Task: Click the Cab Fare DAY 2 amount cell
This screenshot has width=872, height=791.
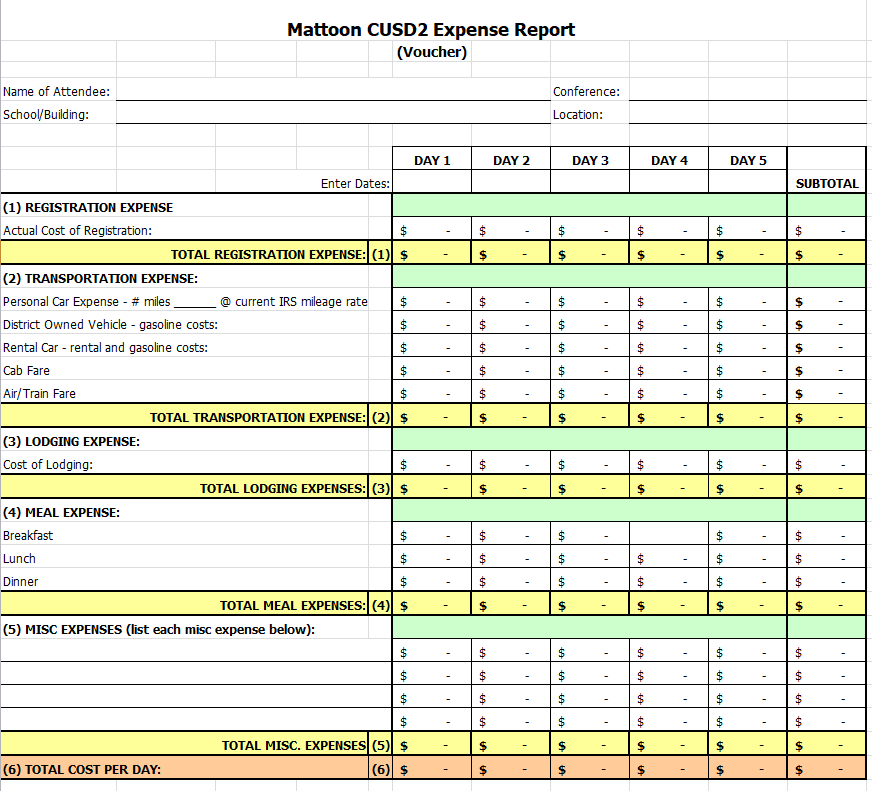Action: [511, 371]
